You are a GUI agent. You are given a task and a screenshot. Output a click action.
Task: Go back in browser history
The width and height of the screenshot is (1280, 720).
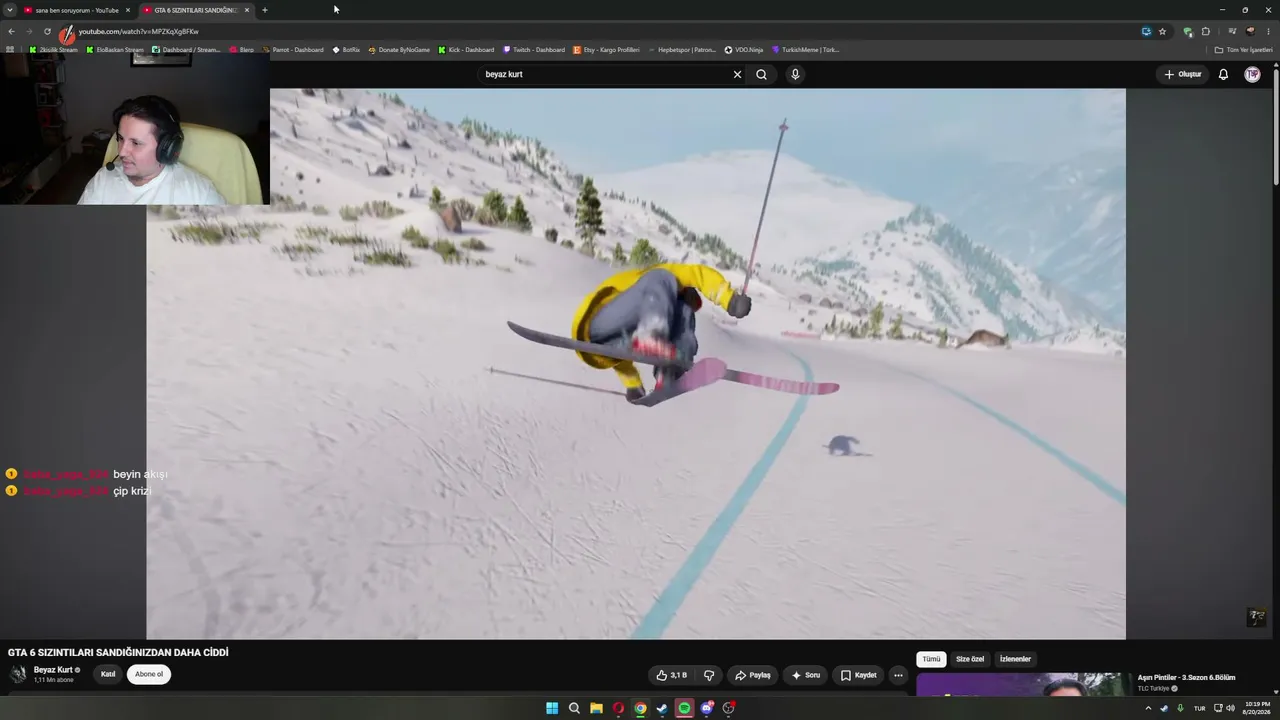pyautogui.click(x=11, y=31)
